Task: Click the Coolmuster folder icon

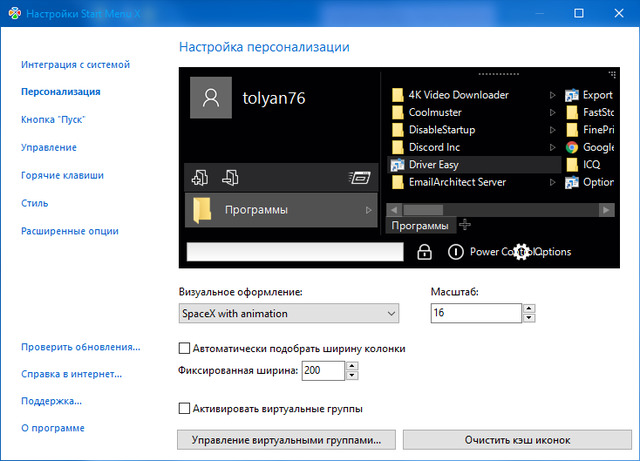Action: (x=398, y=112)
